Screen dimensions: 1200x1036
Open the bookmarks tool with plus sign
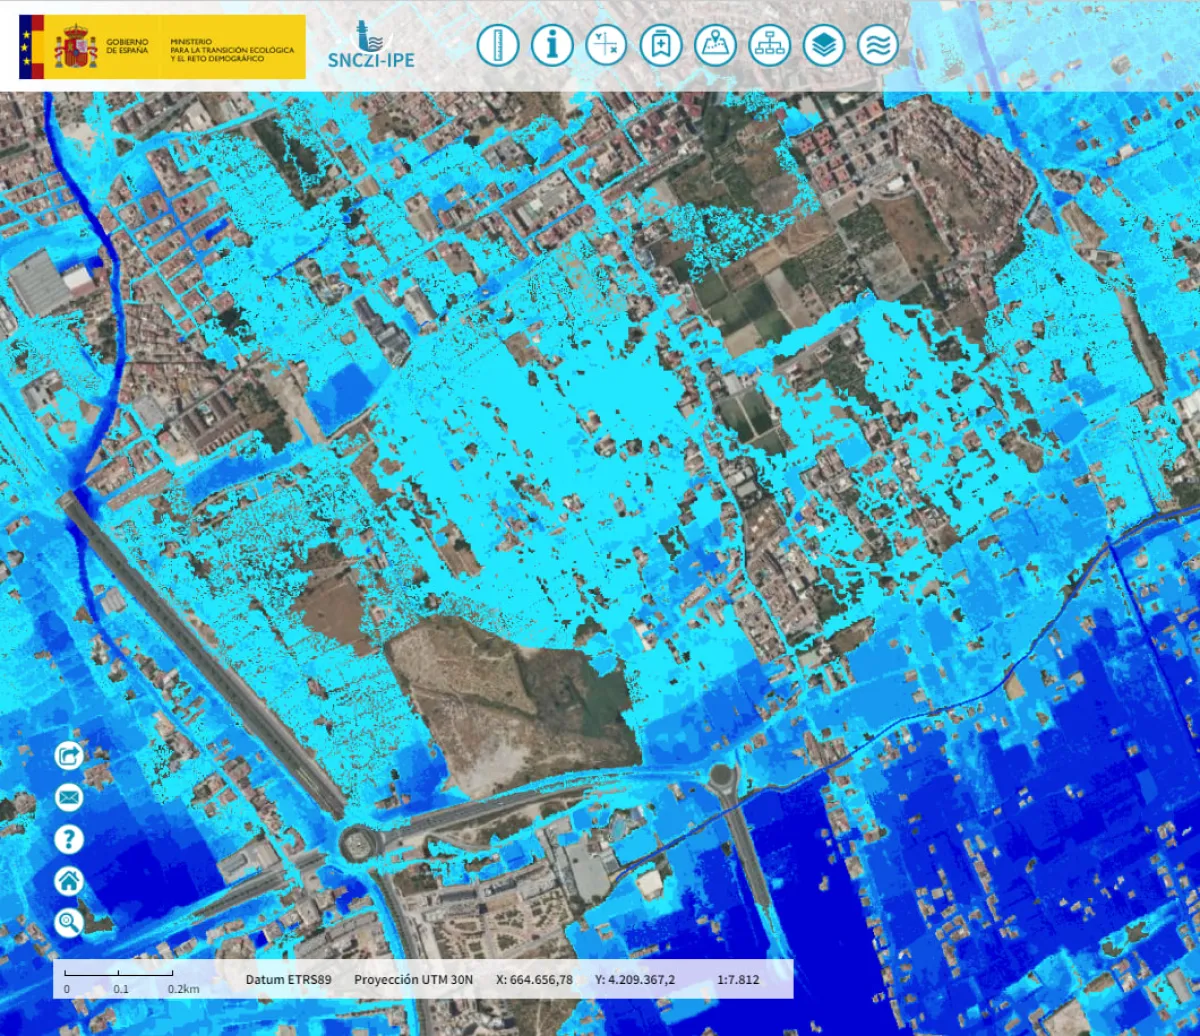(x=660, y=46)
